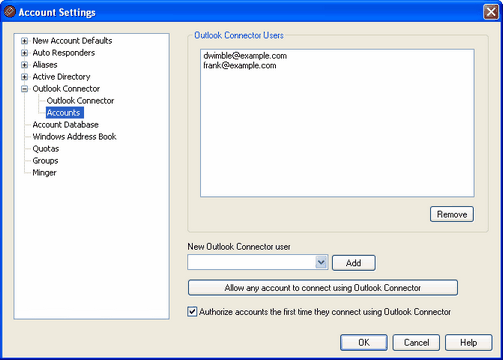Screen dimensions: 503x360
Task: Click the Add button
Action: tap(354, 263)
